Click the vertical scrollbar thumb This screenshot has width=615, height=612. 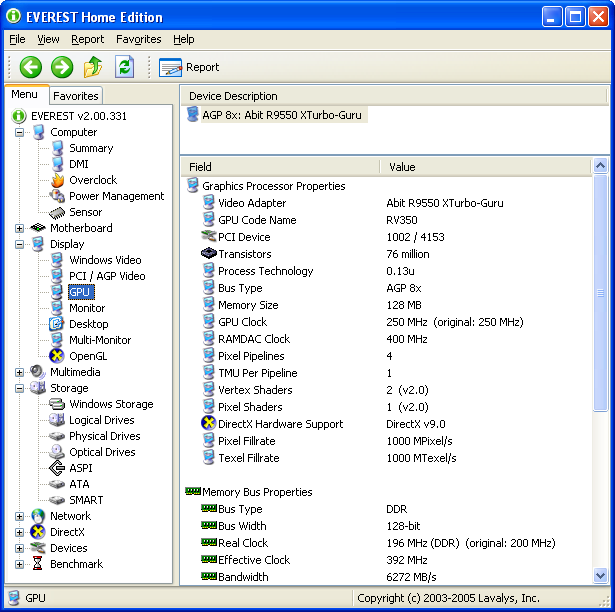pos(600,293)
